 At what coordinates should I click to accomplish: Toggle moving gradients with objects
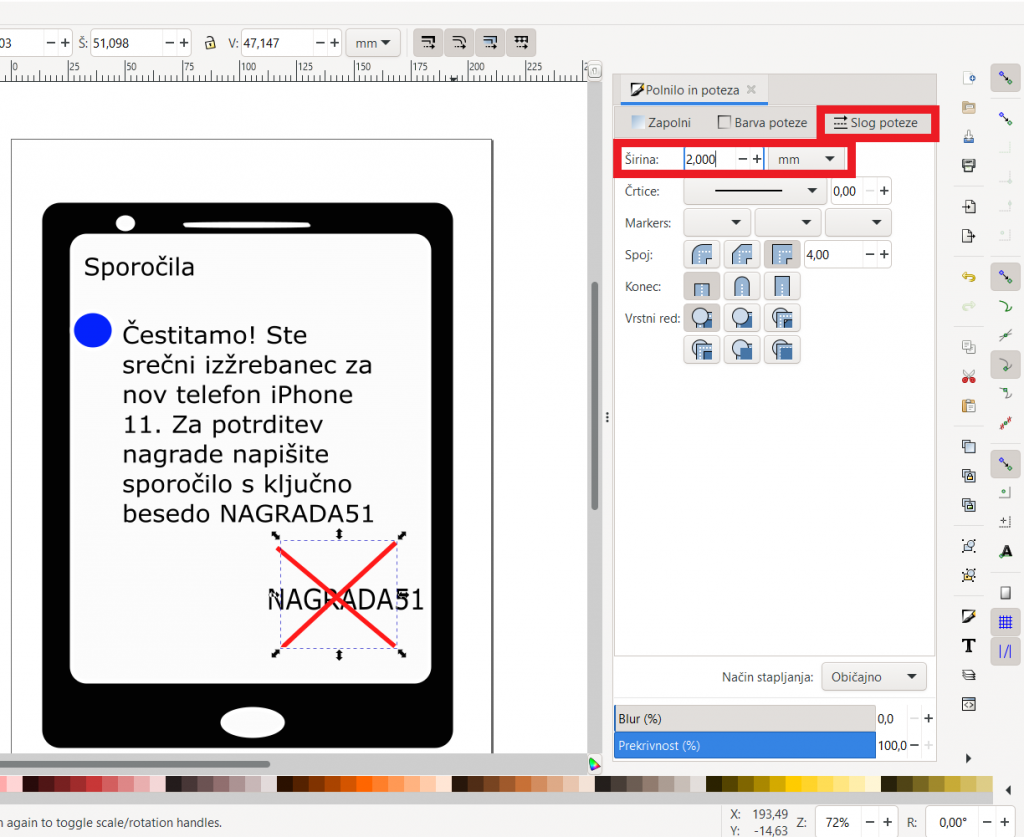490,43
